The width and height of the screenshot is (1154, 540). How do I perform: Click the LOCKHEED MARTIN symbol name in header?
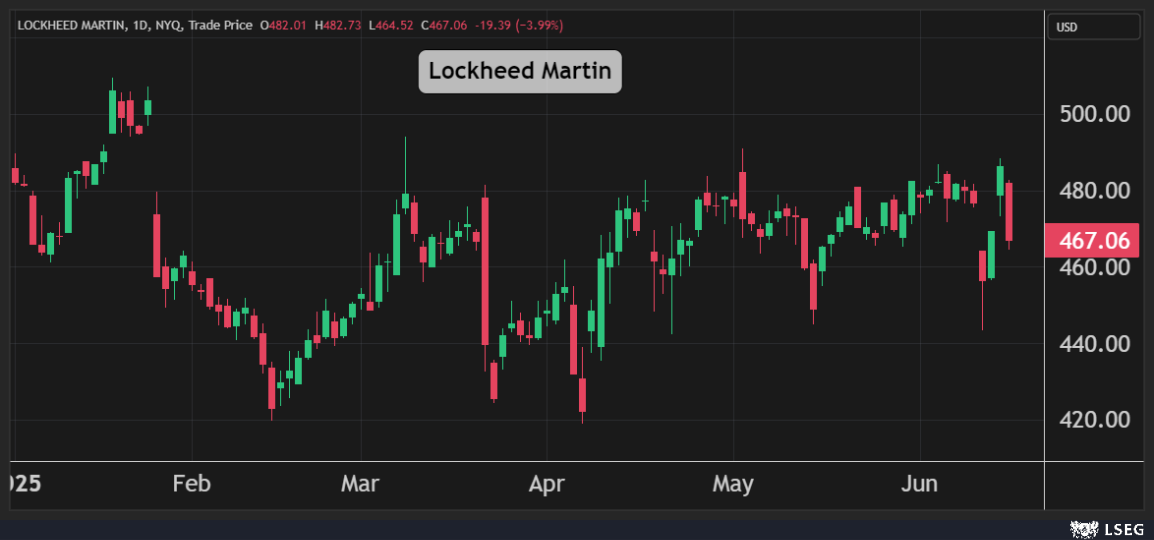[68, 25]
